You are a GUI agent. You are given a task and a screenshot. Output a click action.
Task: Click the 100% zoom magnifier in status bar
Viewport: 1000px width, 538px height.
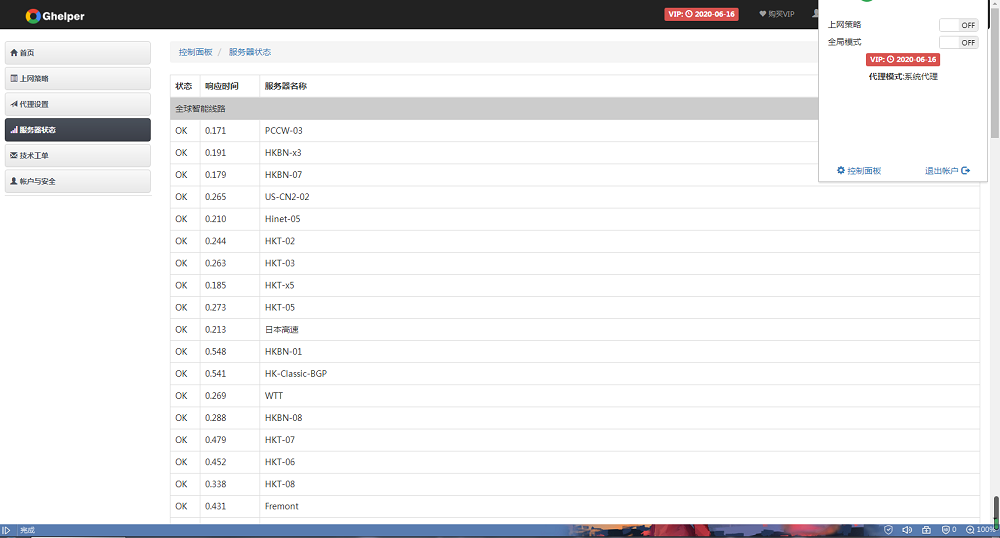[980, 530]
